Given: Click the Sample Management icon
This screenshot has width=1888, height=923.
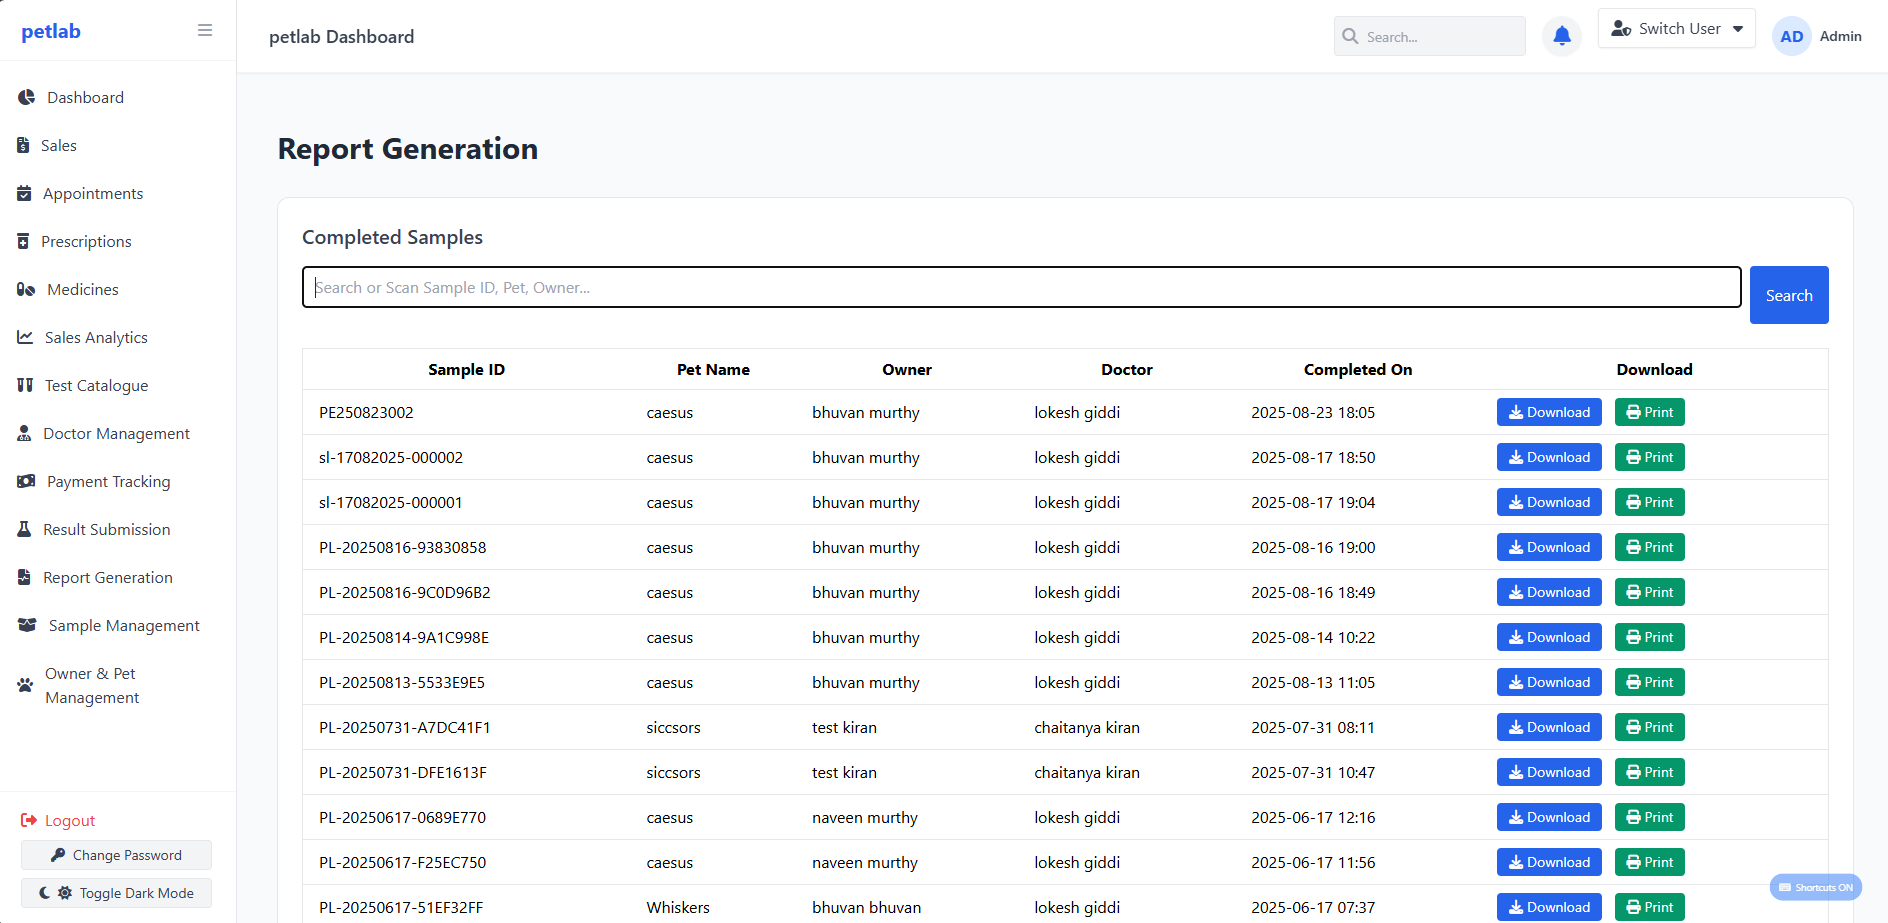Looking at the screenshot, I should 27,625.
